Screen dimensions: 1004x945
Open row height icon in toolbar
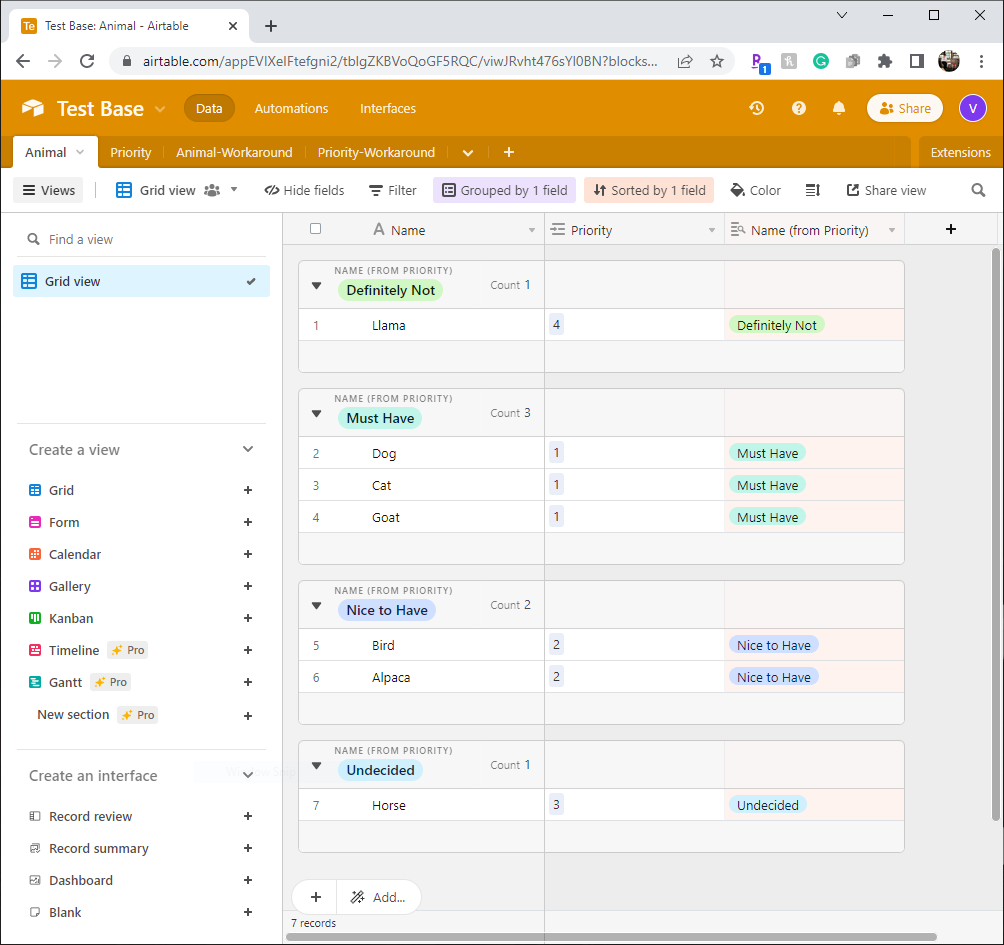click(x=813, y=190)
